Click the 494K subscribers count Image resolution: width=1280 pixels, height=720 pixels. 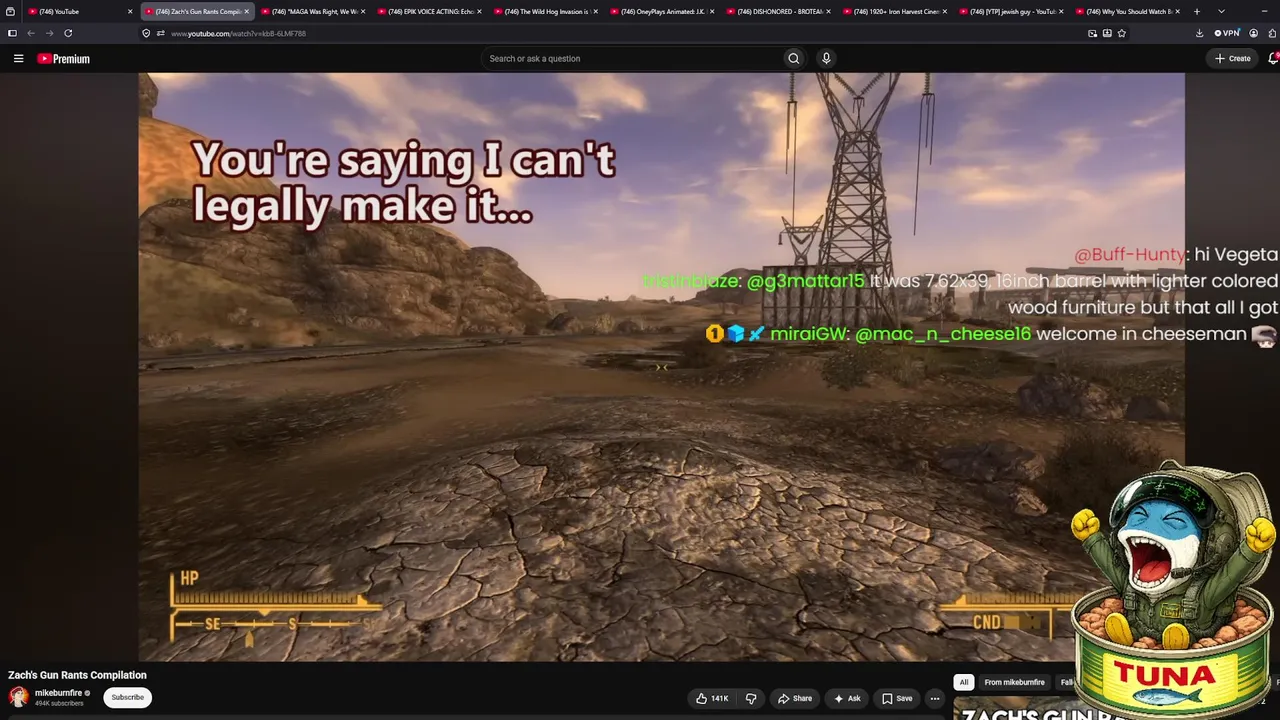pyautogui.click(x=57, y=704)
